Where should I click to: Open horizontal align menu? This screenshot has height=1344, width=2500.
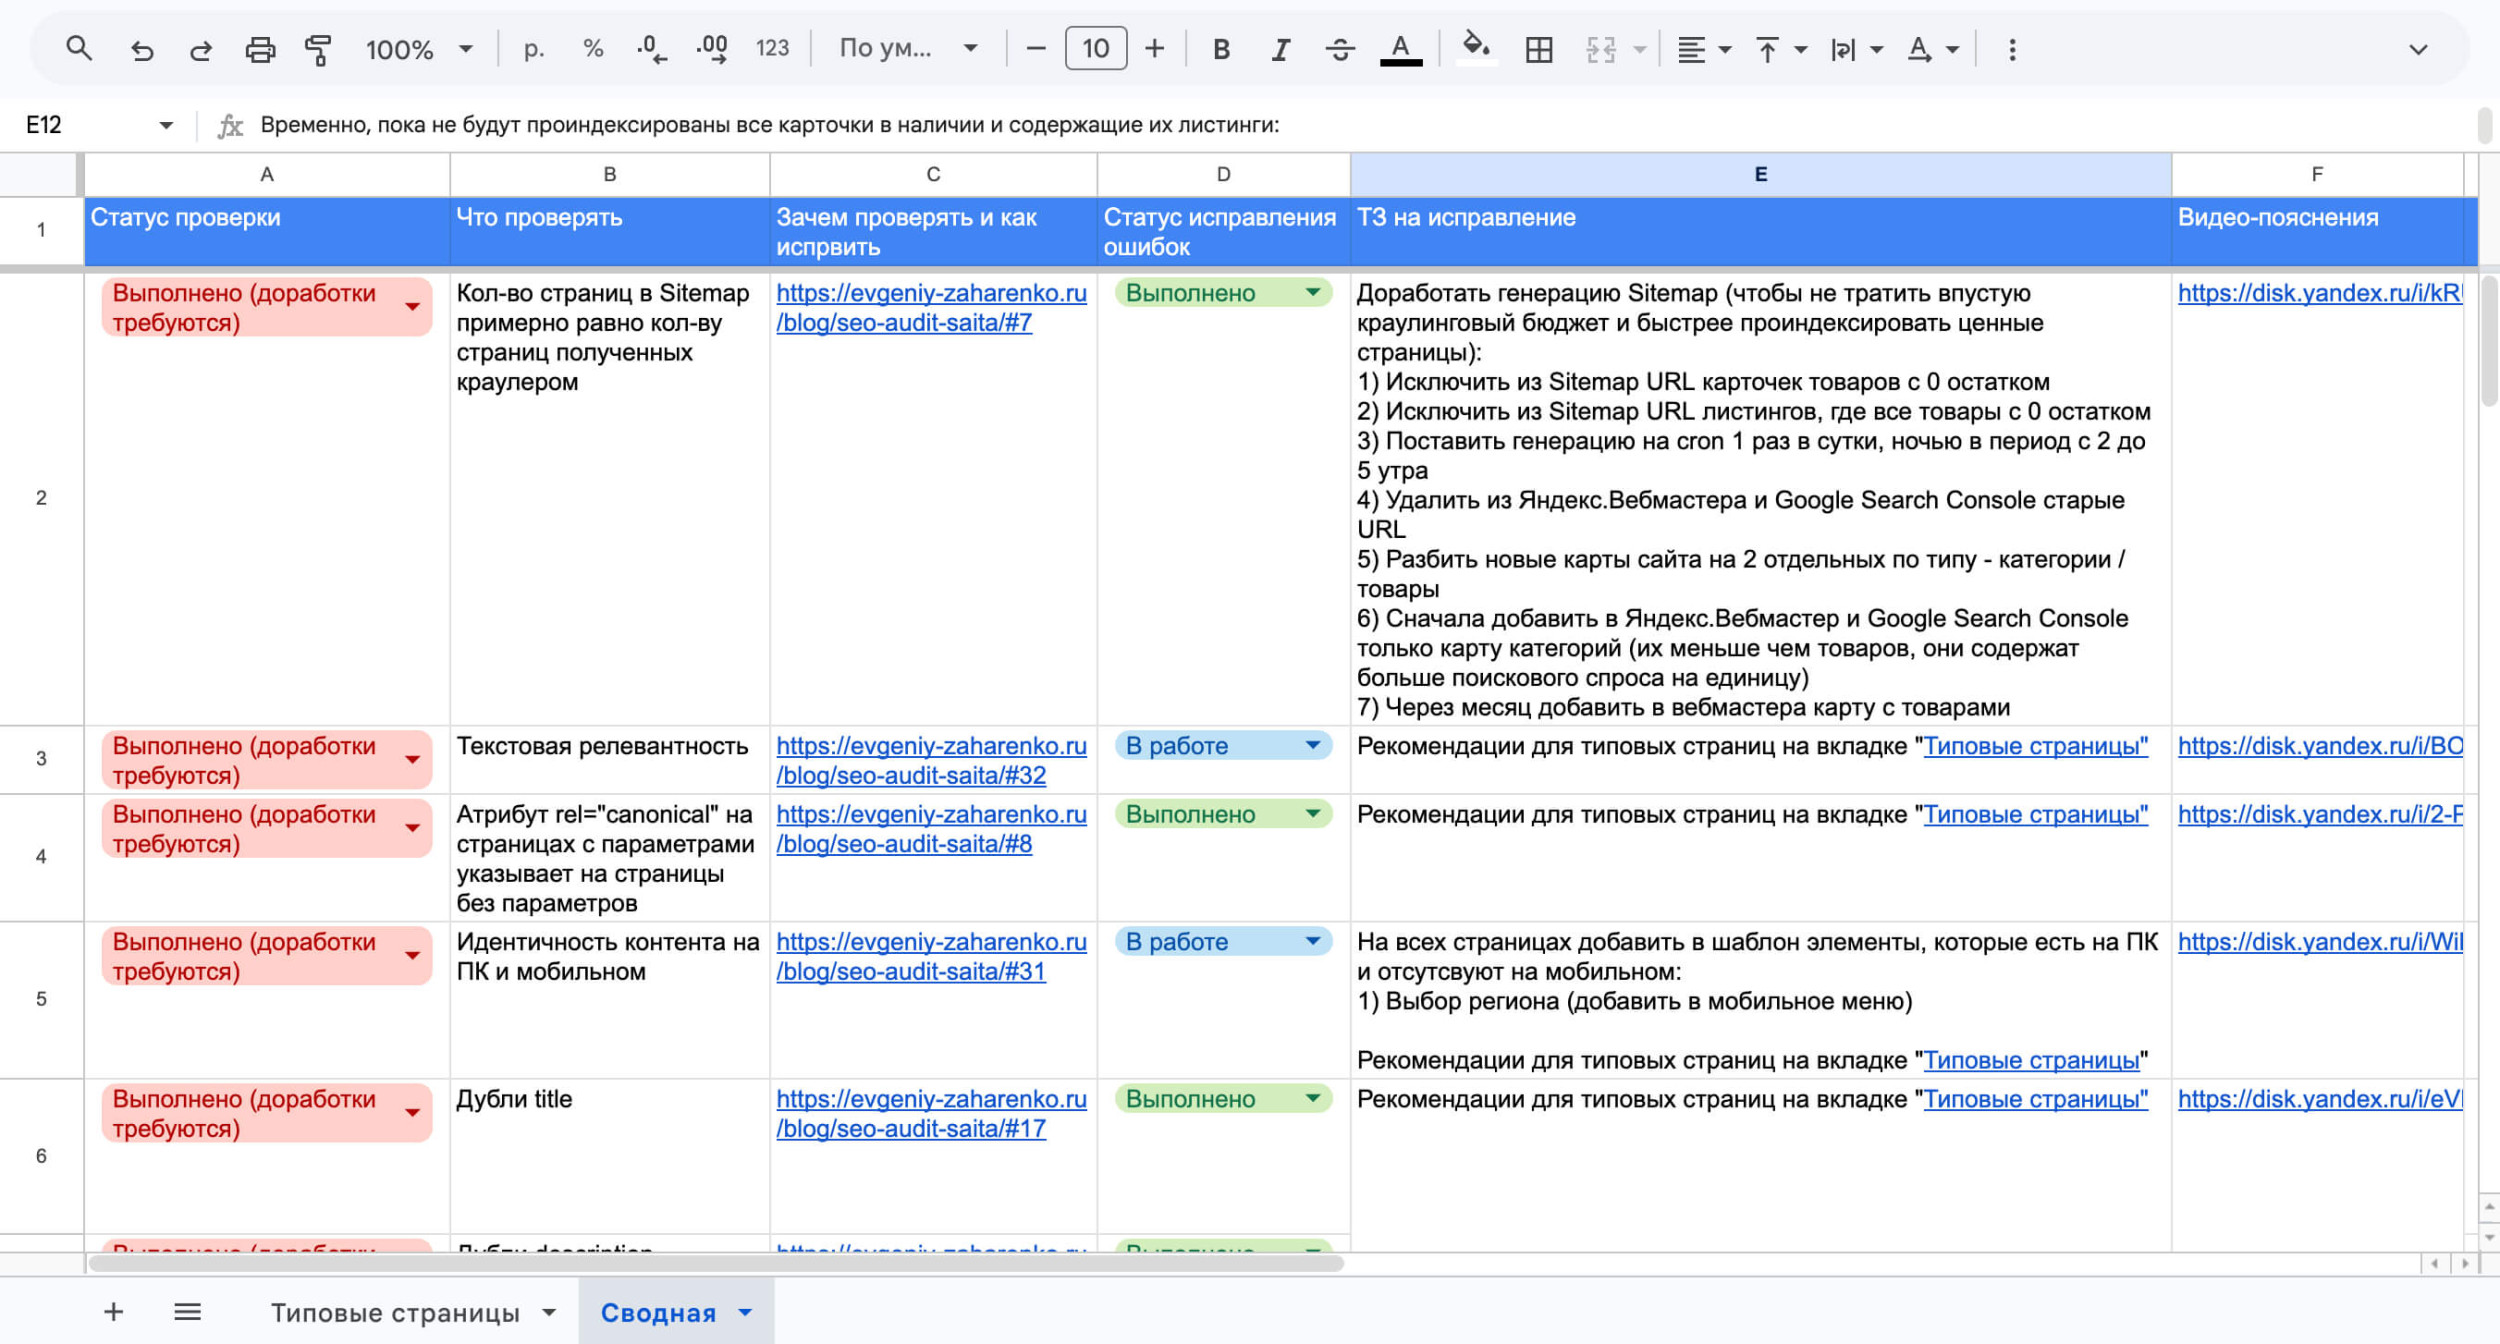click(x=1703, y=49)
